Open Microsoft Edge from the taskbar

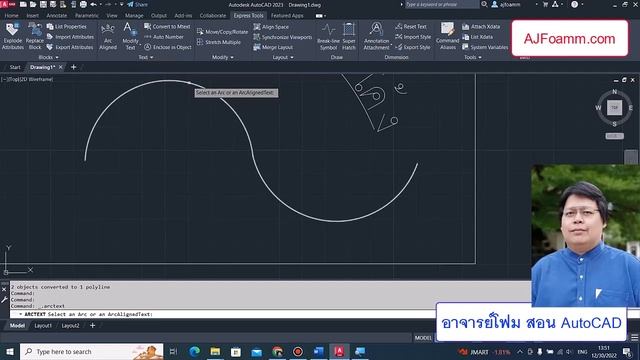[195, 351]
